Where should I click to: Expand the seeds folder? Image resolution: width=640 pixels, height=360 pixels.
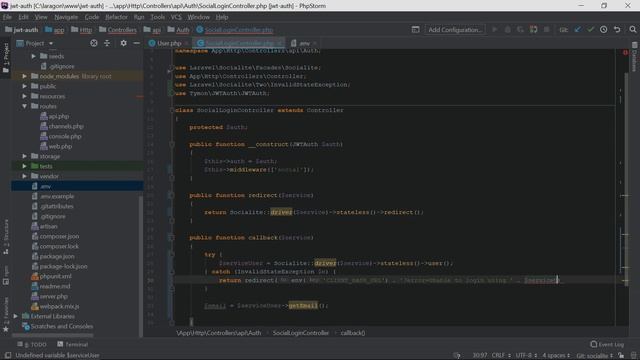(34, 56)
